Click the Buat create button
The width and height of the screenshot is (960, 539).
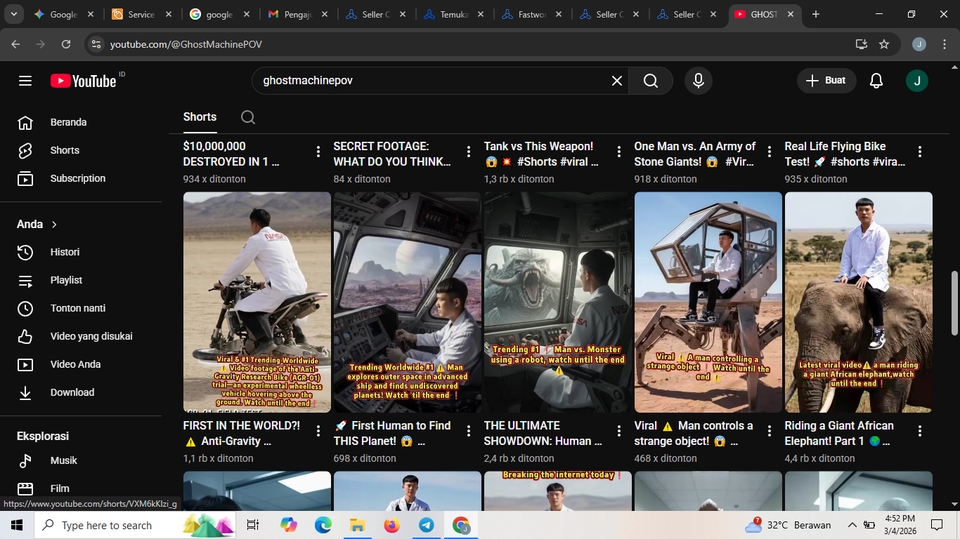point(826,81)
